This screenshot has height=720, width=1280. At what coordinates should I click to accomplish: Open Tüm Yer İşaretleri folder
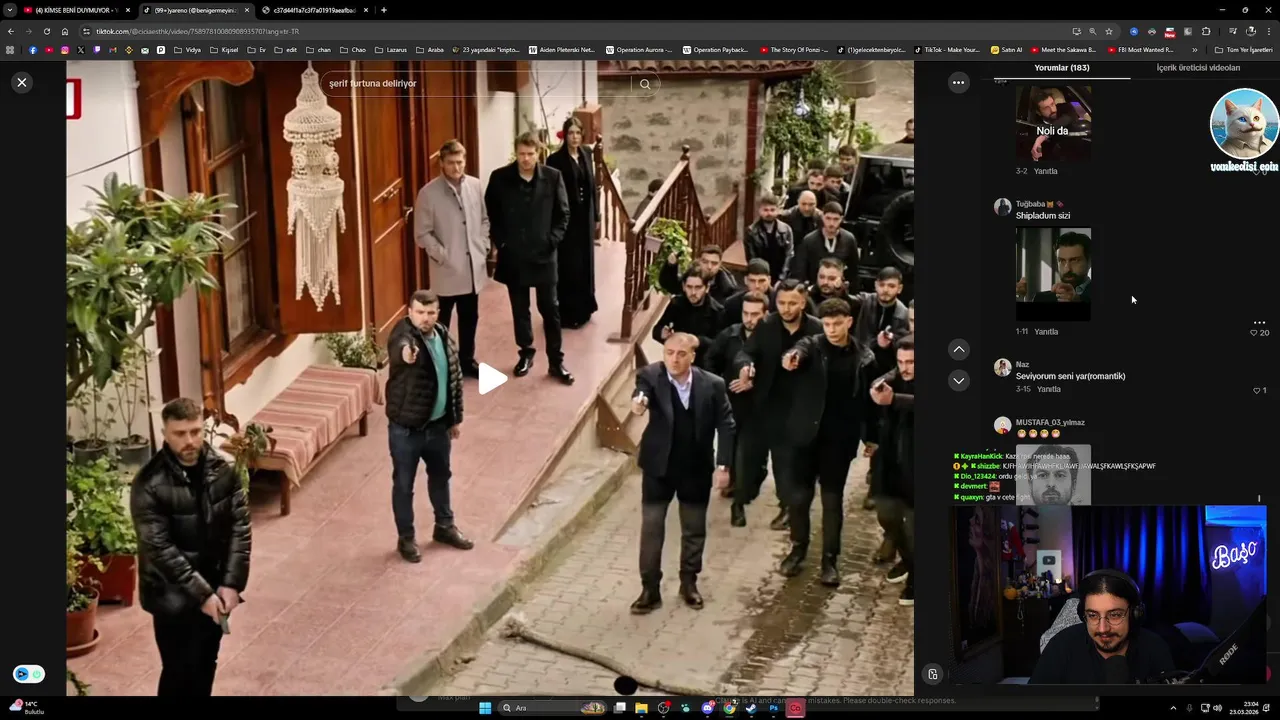pos(1243,50)
